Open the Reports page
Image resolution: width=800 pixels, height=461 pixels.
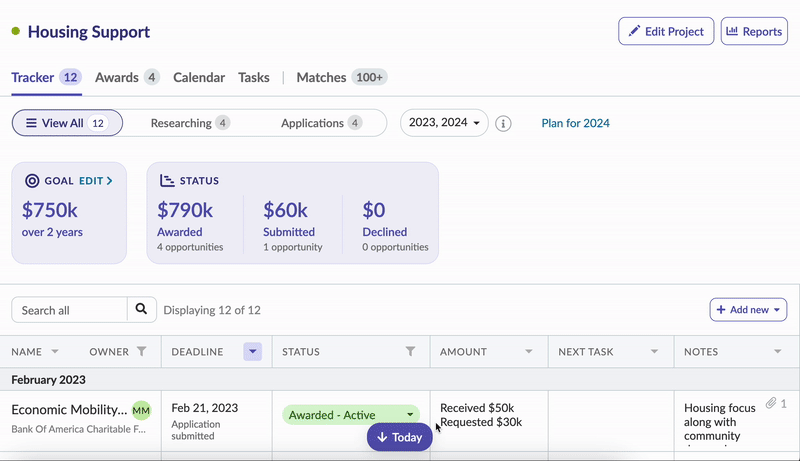754,31
